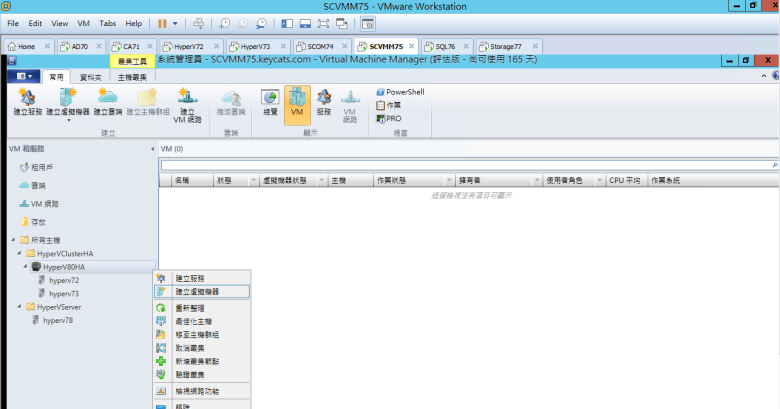Choose 建立虛擬機器 in the context menu
Image resolution: width=780 pixels, height=409 pixels.
click(197, 291)
